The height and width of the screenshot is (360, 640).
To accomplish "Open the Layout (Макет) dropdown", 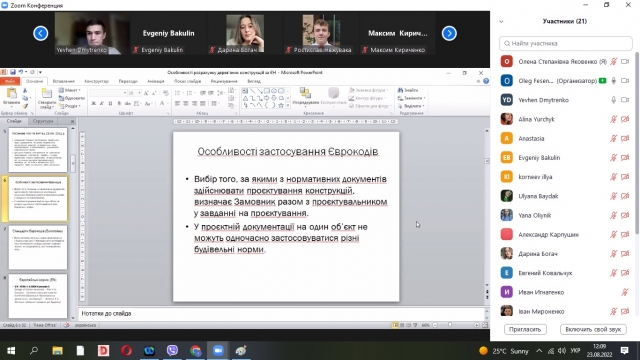I will point(70,90).
